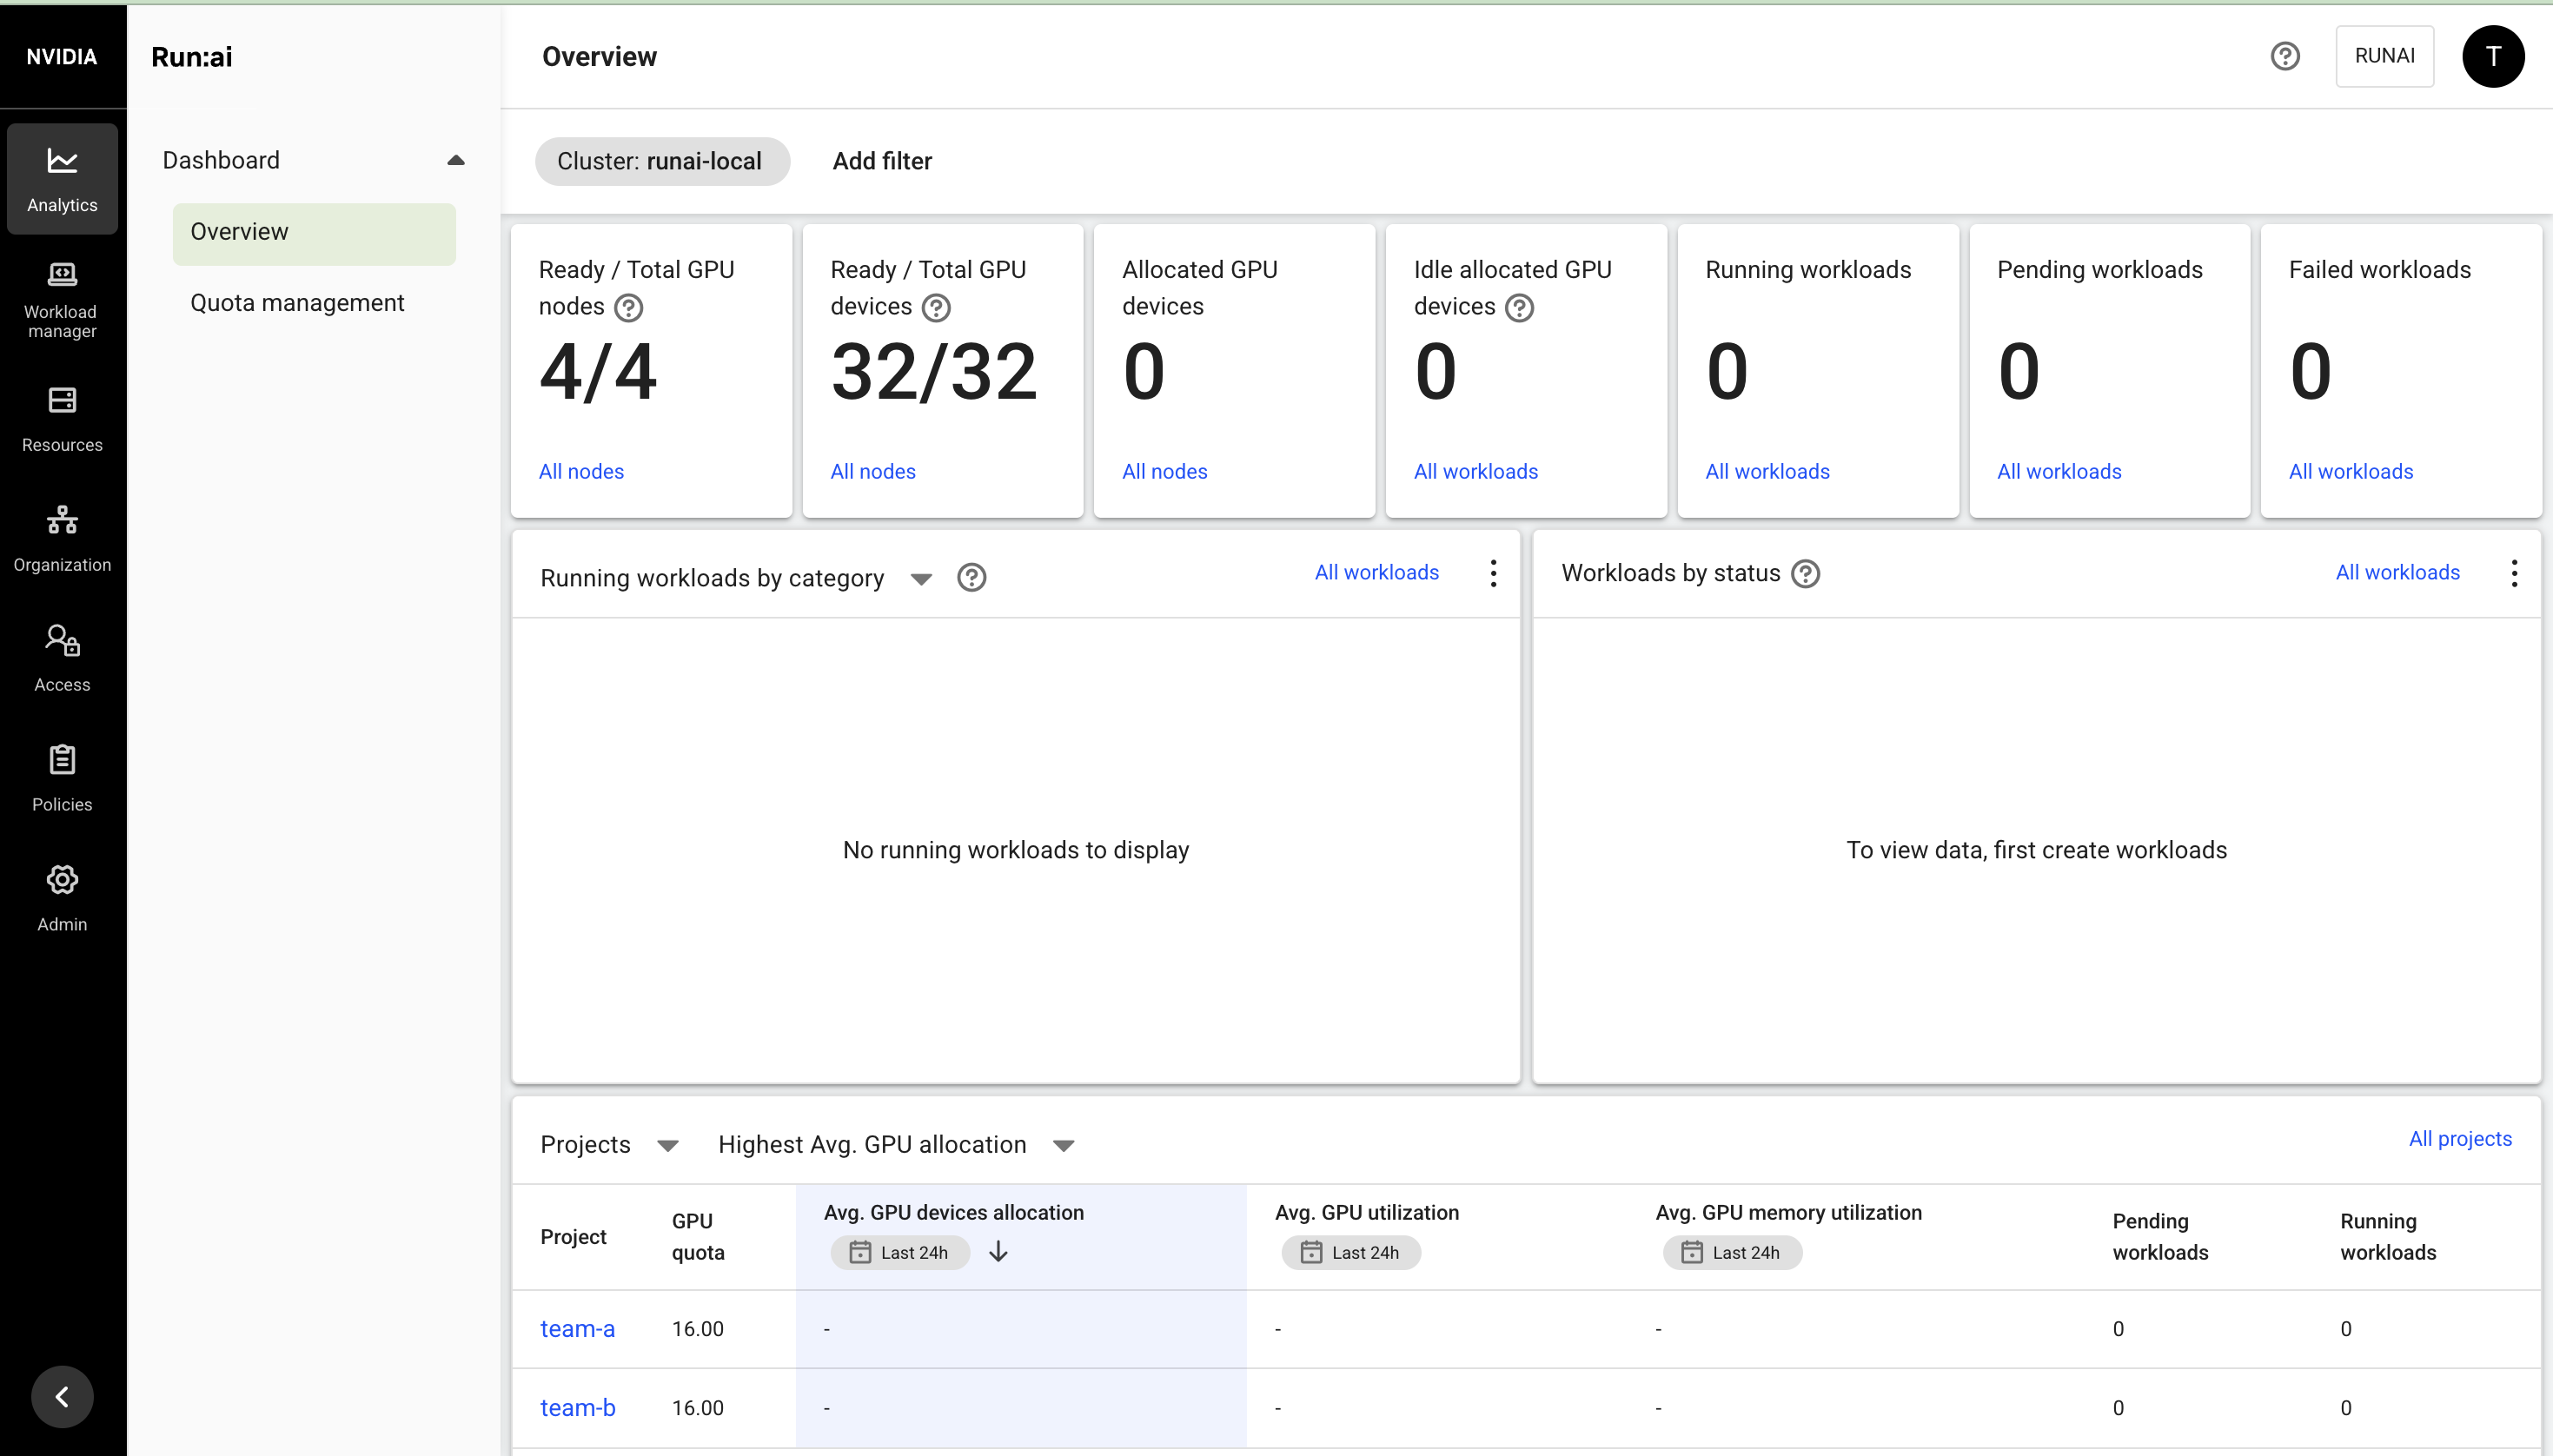Show help for Ready / Total GPU devices
The width and height of the screenshot is (2553, 1456).
pos(936,308)
